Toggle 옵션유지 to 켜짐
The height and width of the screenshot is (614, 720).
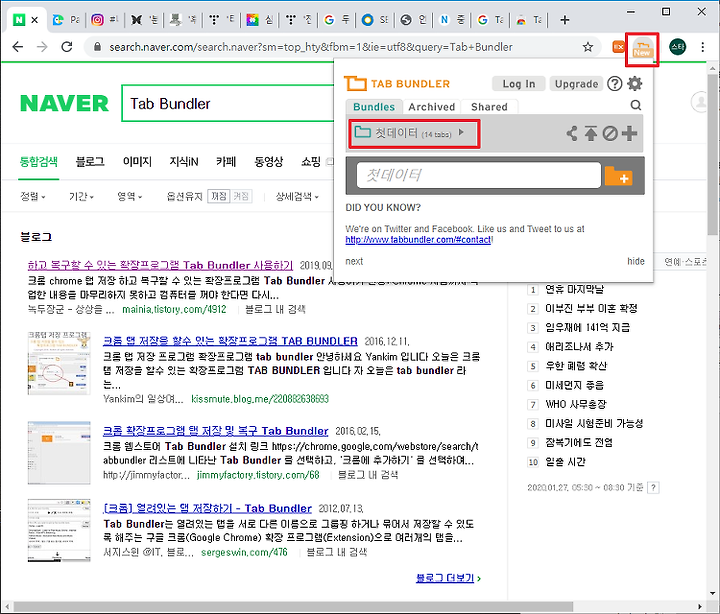tap(241, 197)
